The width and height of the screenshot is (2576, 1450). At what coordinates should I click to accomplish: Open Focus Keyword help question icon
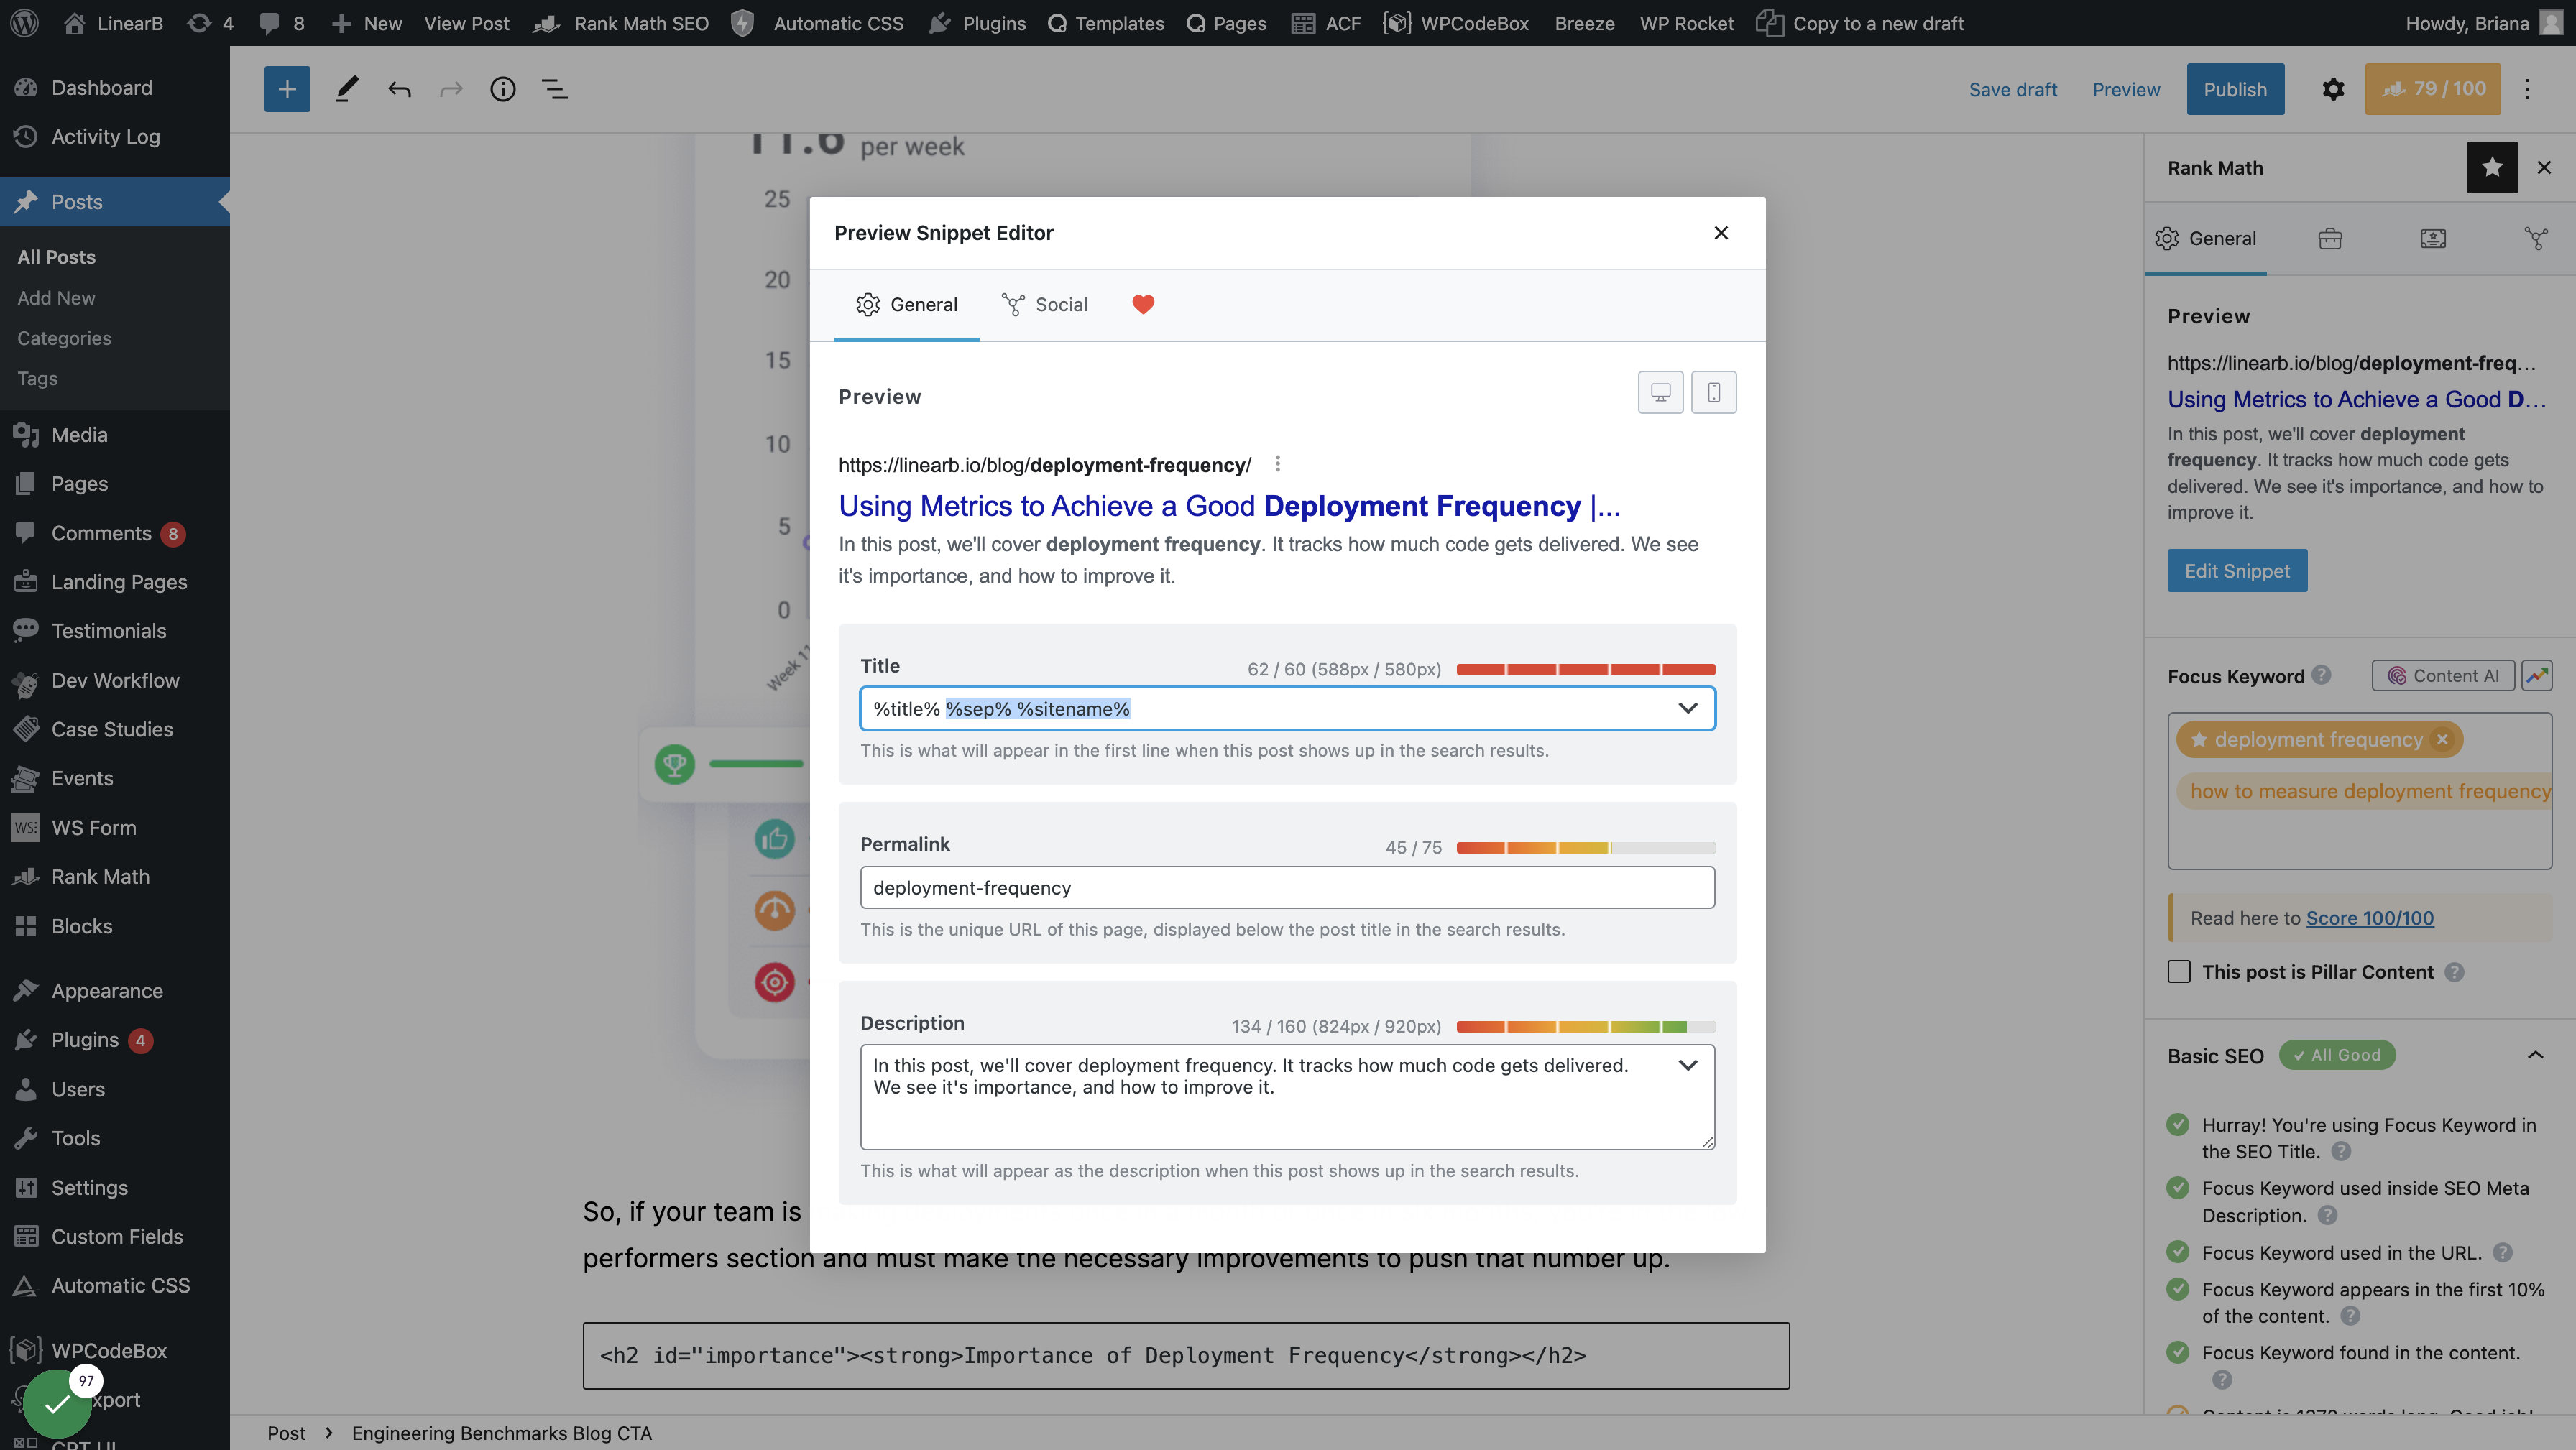[x=2322, y=675]
